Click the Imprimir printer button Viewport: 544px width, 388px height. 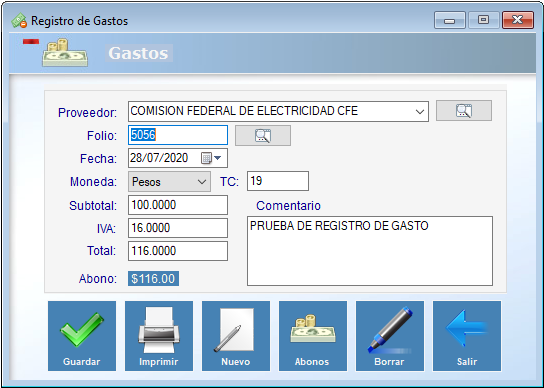coord(159,336)
